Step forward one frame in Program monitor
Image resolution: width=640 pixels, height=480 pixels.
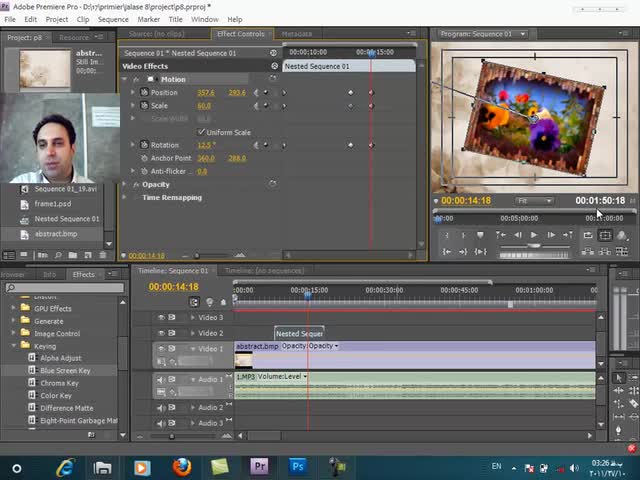[x=551, y=235]
